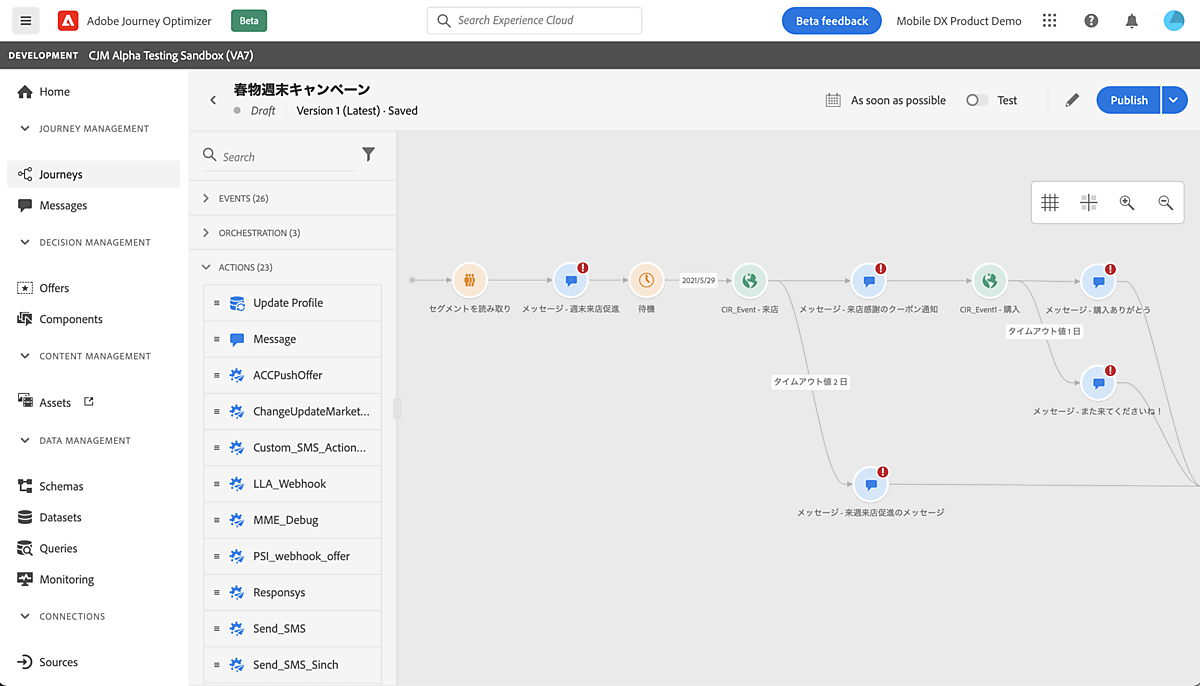This screenshot has height=686, width=1200.
Task: Zoom in on the journey canvas
Action: (1127, 203)
